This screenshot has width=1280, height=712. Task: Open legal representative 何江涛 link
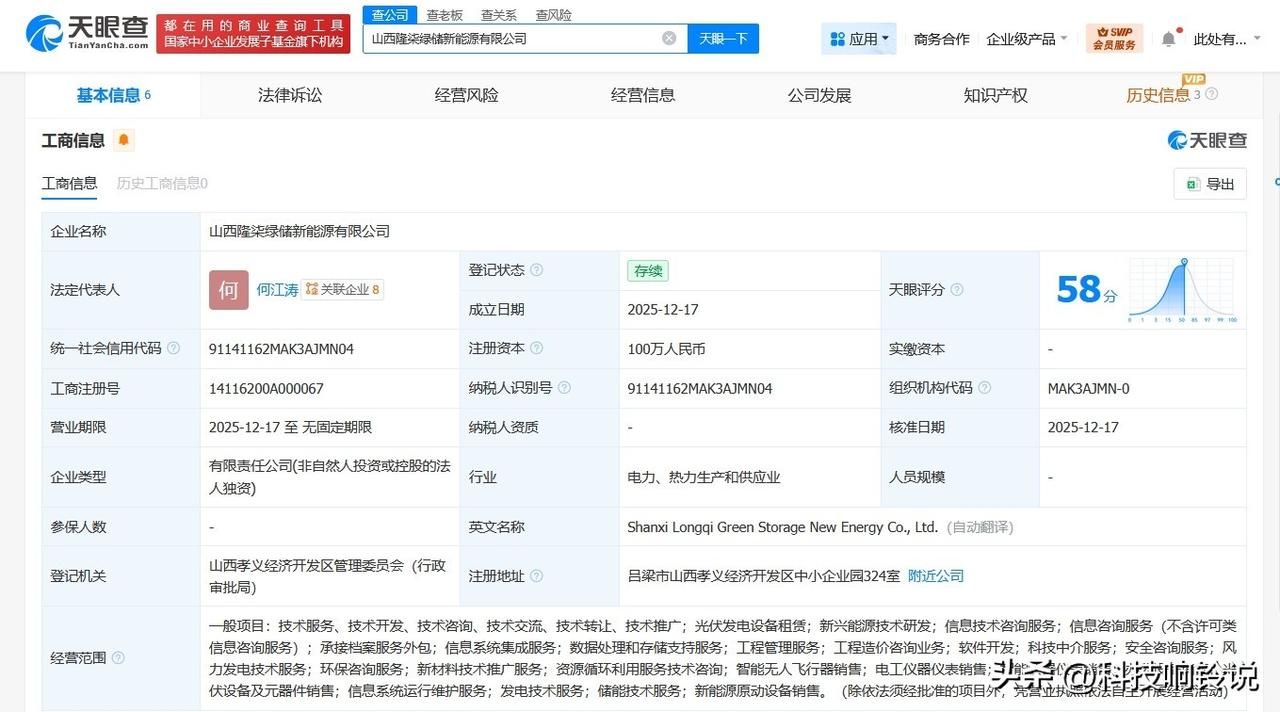[x=277, y=289]
